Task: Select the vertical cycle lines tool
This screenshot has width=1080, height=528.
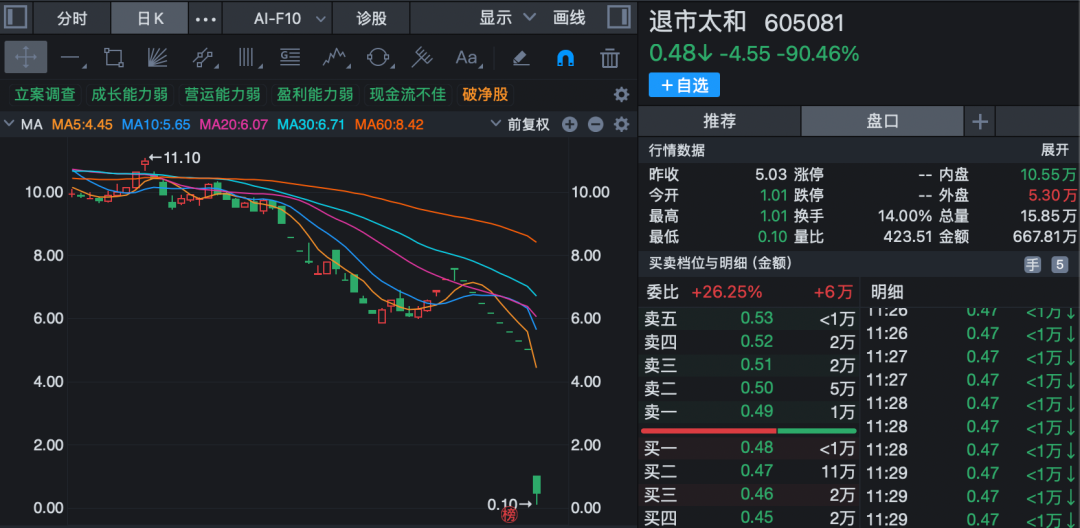Action: pos(248,58)
